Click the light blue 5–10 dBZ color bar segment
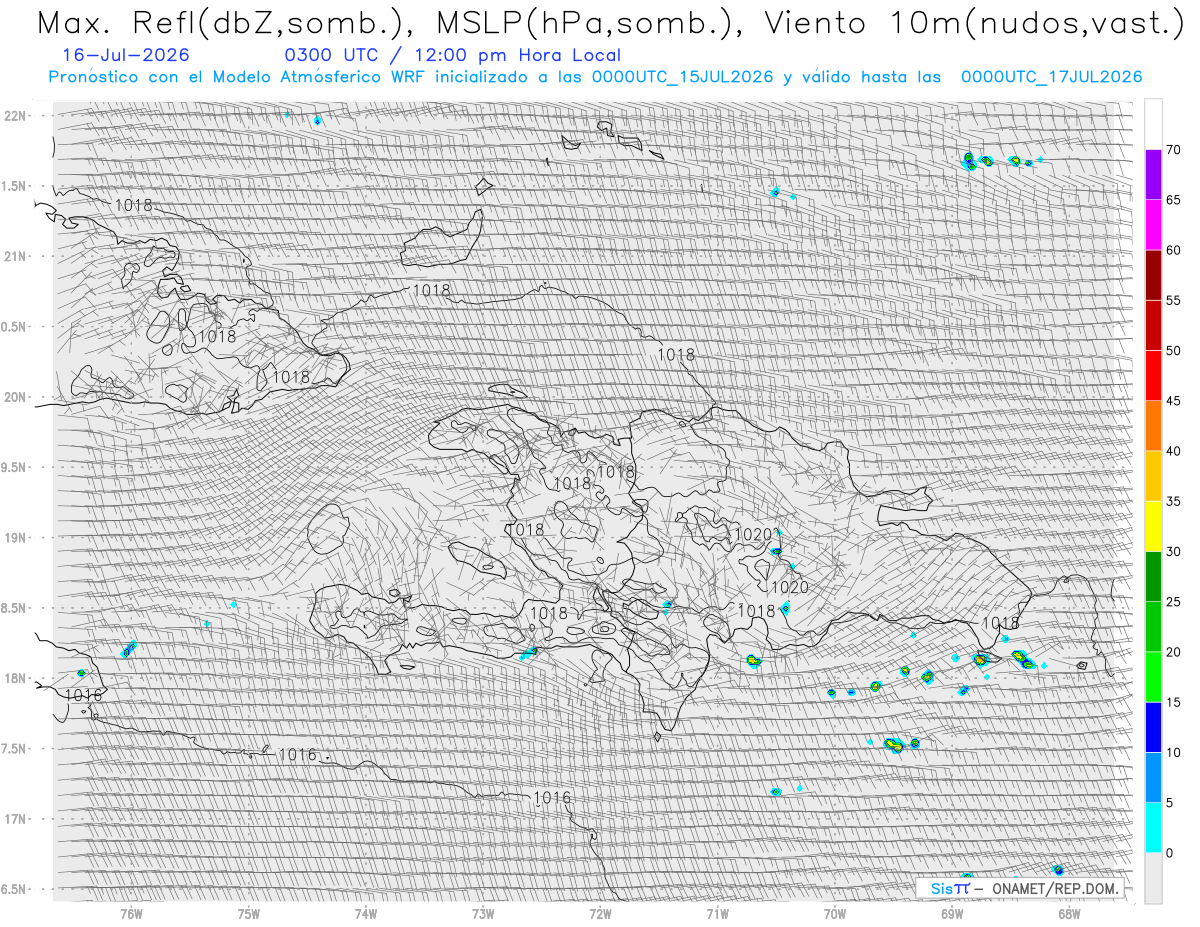 (x=1153, y=777)
